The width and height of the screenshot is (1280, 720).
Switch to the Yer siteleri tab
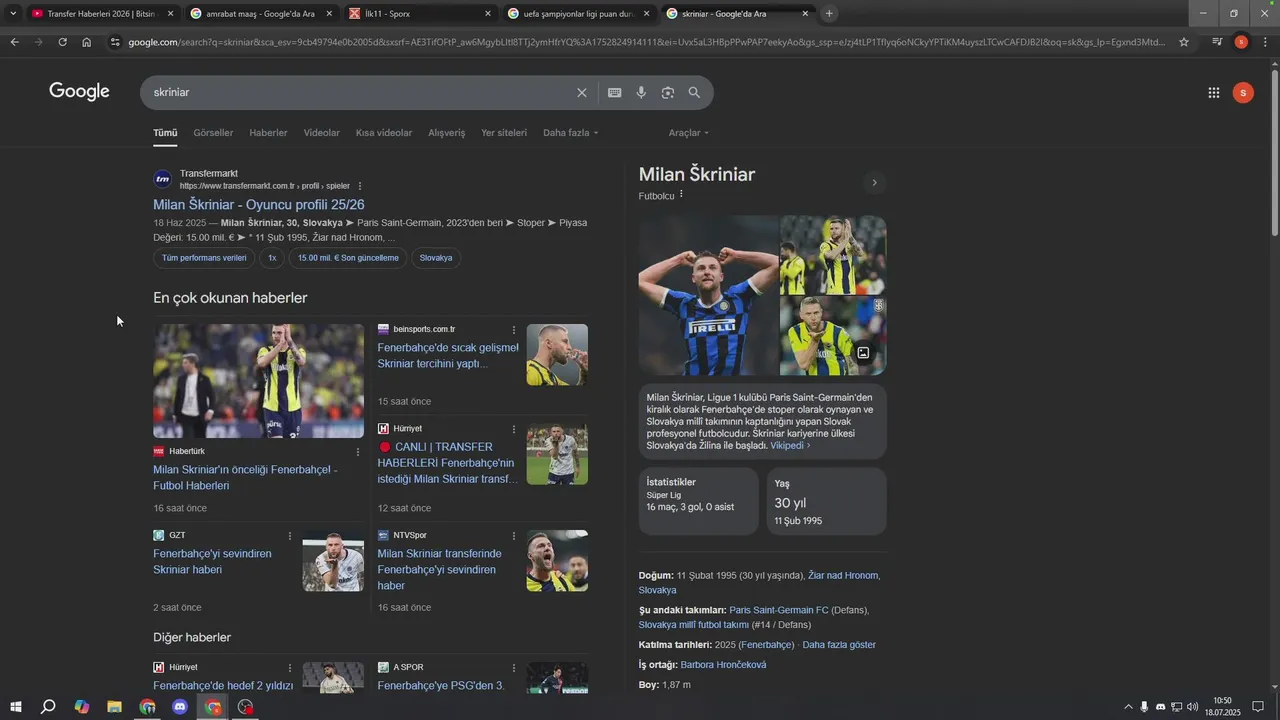click(504, 133)
